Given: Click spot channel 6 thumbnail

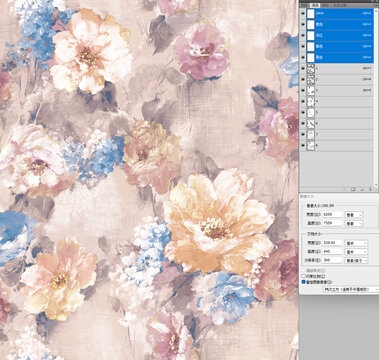Looking at the screenshot, I should [x=311, y=124].
